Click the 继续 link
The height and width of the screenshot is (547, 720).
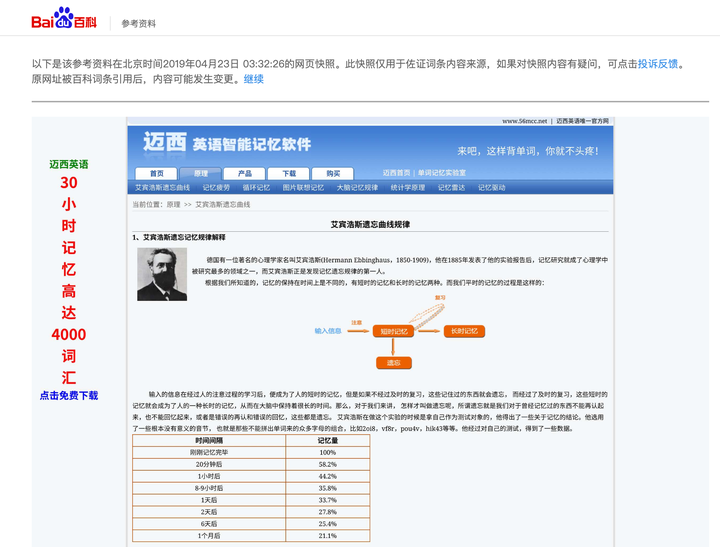253,79
